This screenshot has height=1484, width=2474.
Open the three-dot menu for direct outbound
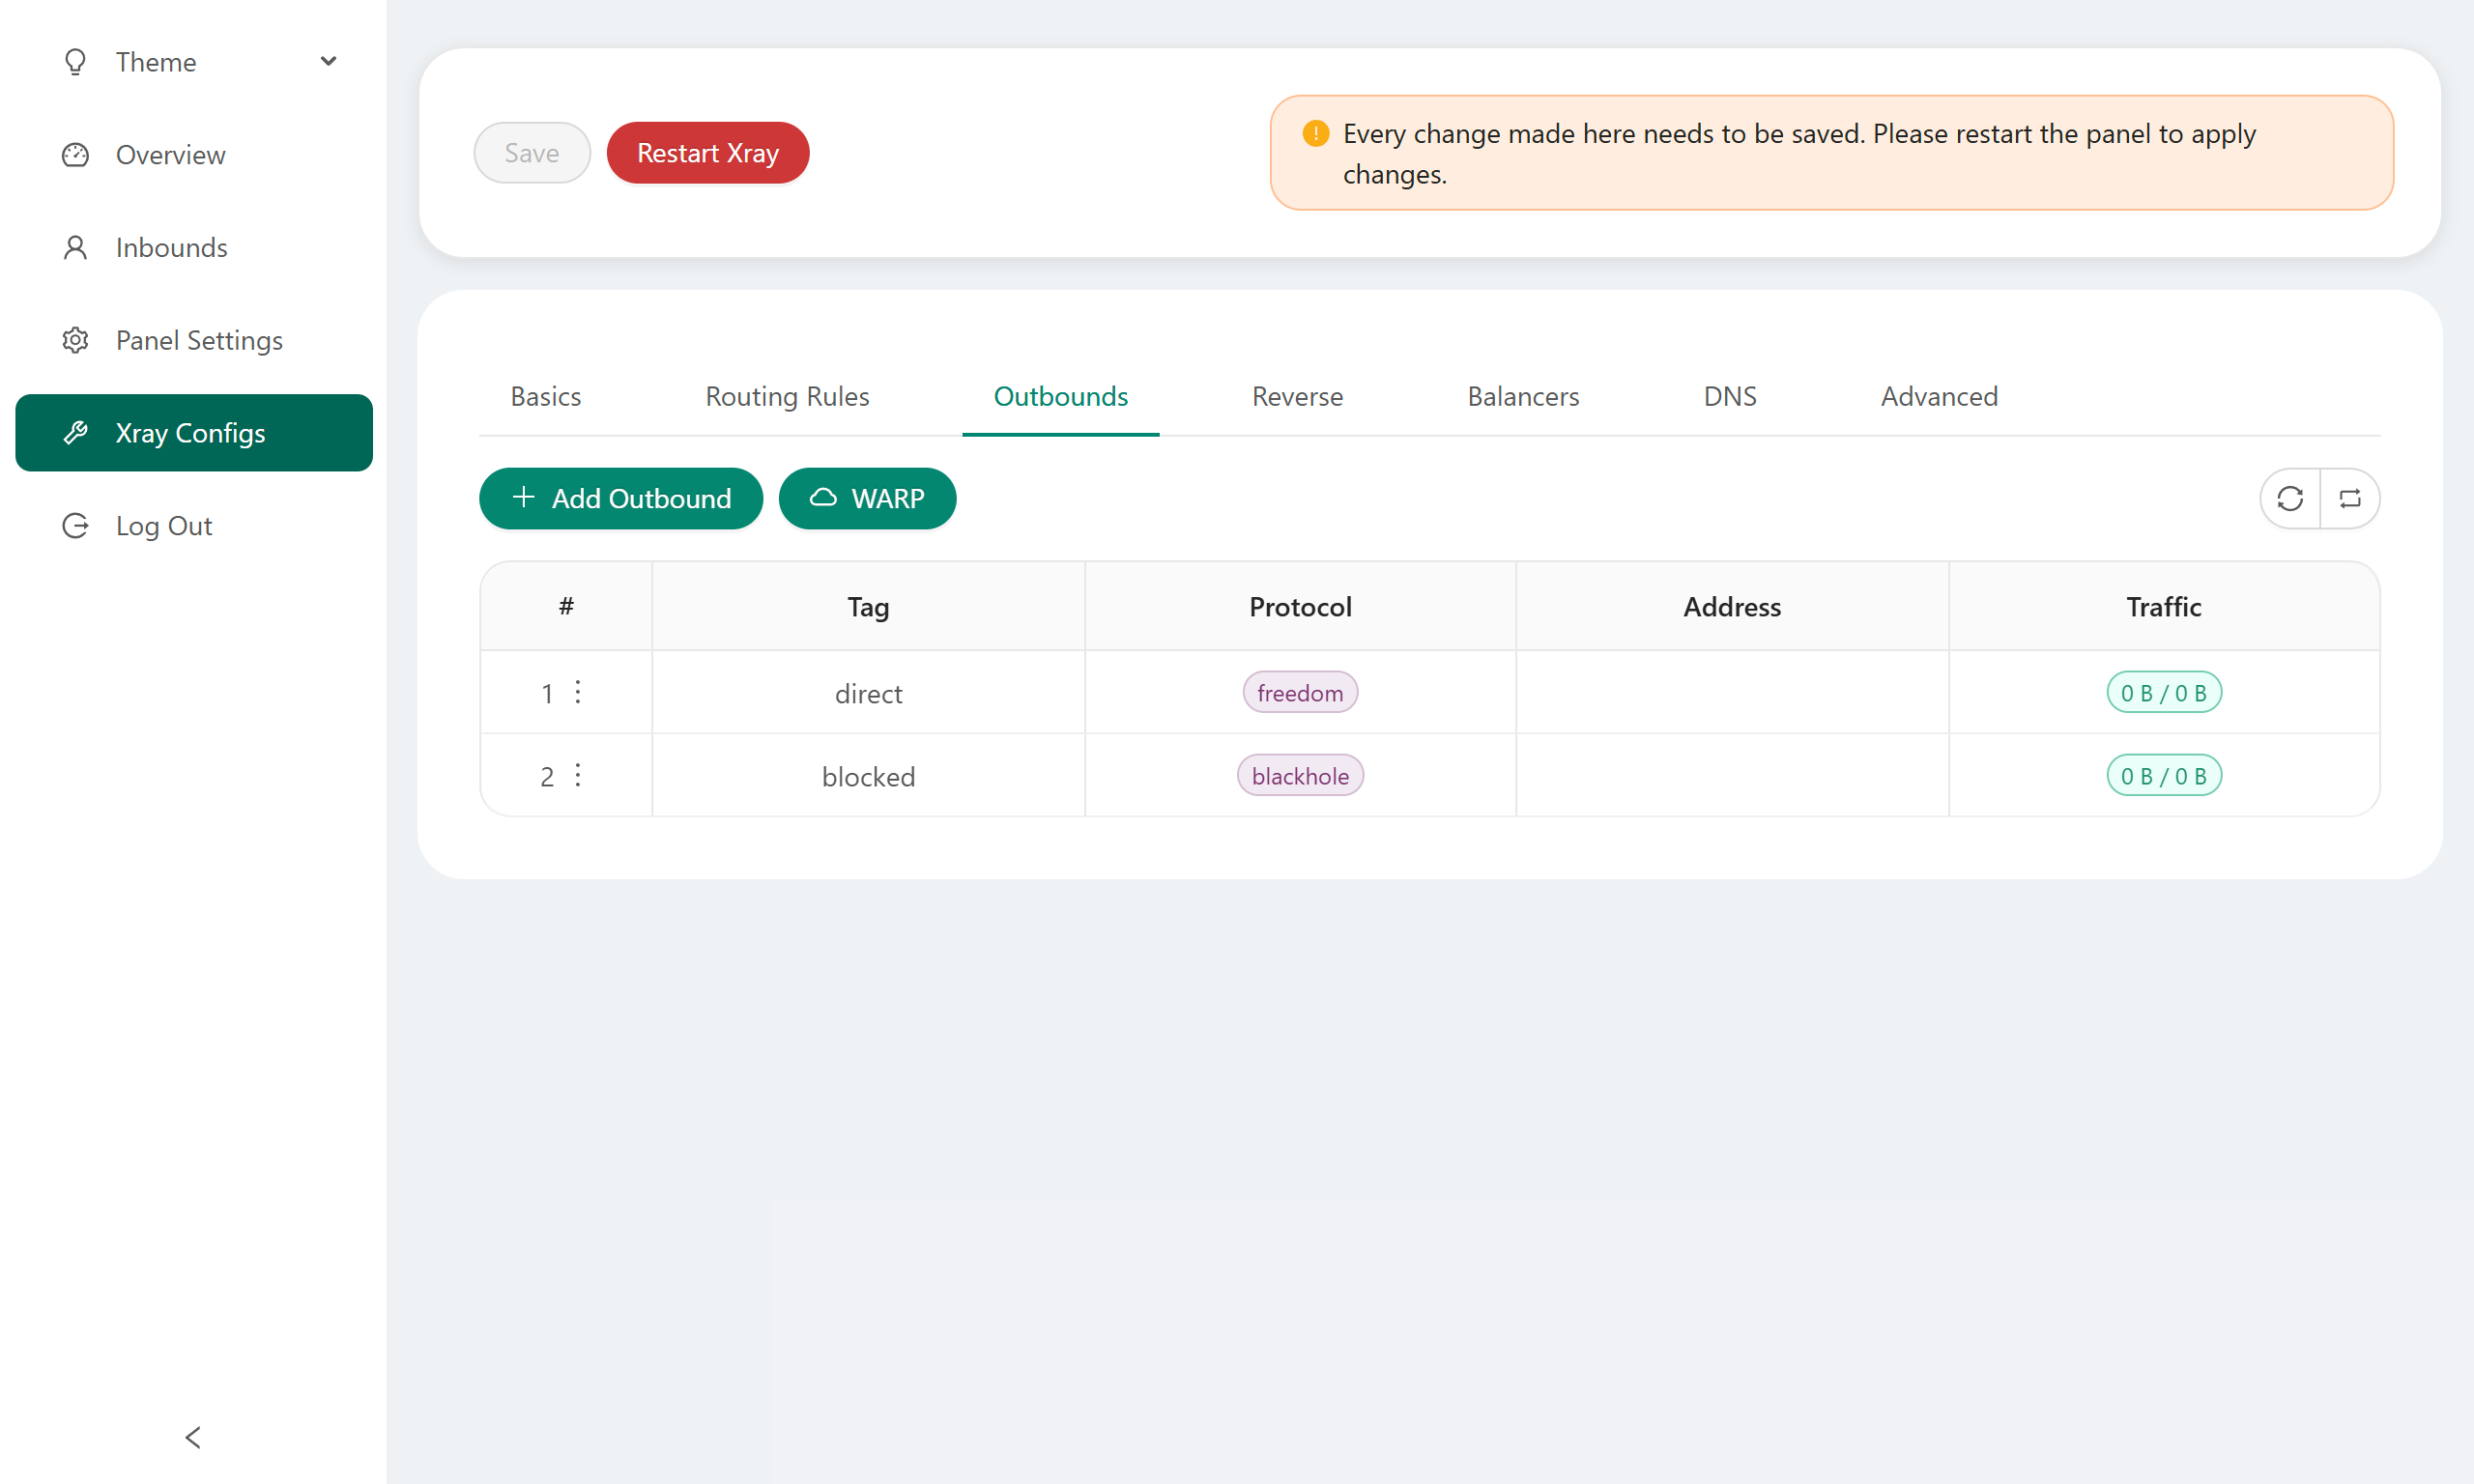point(578,692)
